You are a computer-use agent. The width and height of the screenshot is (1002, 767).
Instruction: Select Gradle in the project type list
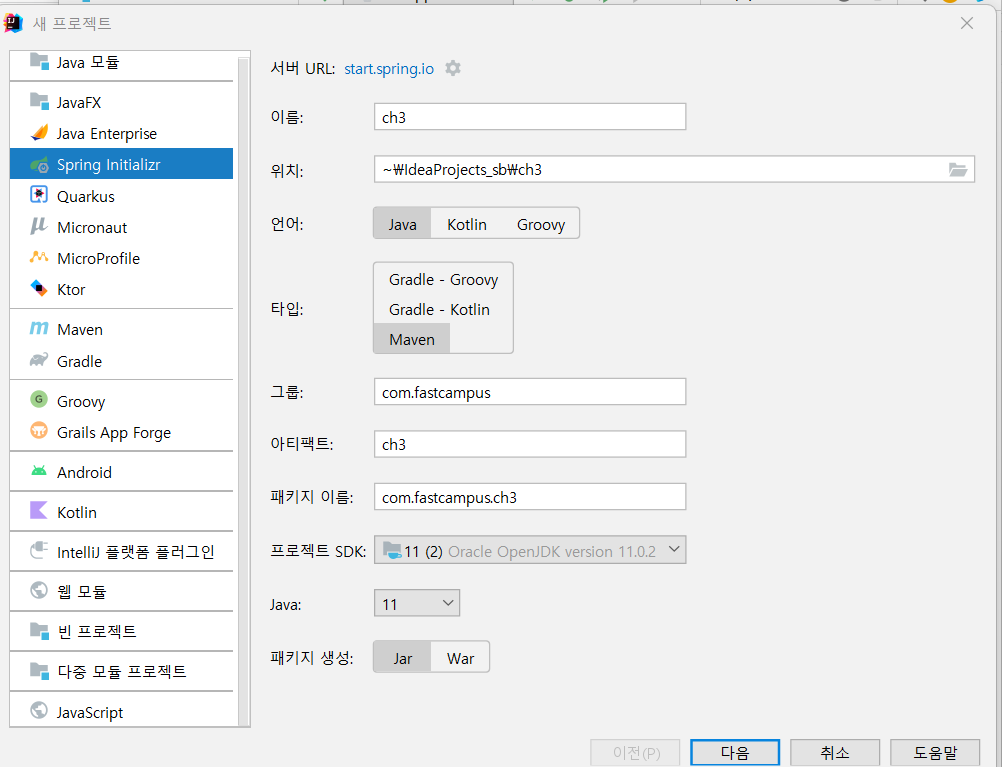pyautogui.click(x=121, y=360)
